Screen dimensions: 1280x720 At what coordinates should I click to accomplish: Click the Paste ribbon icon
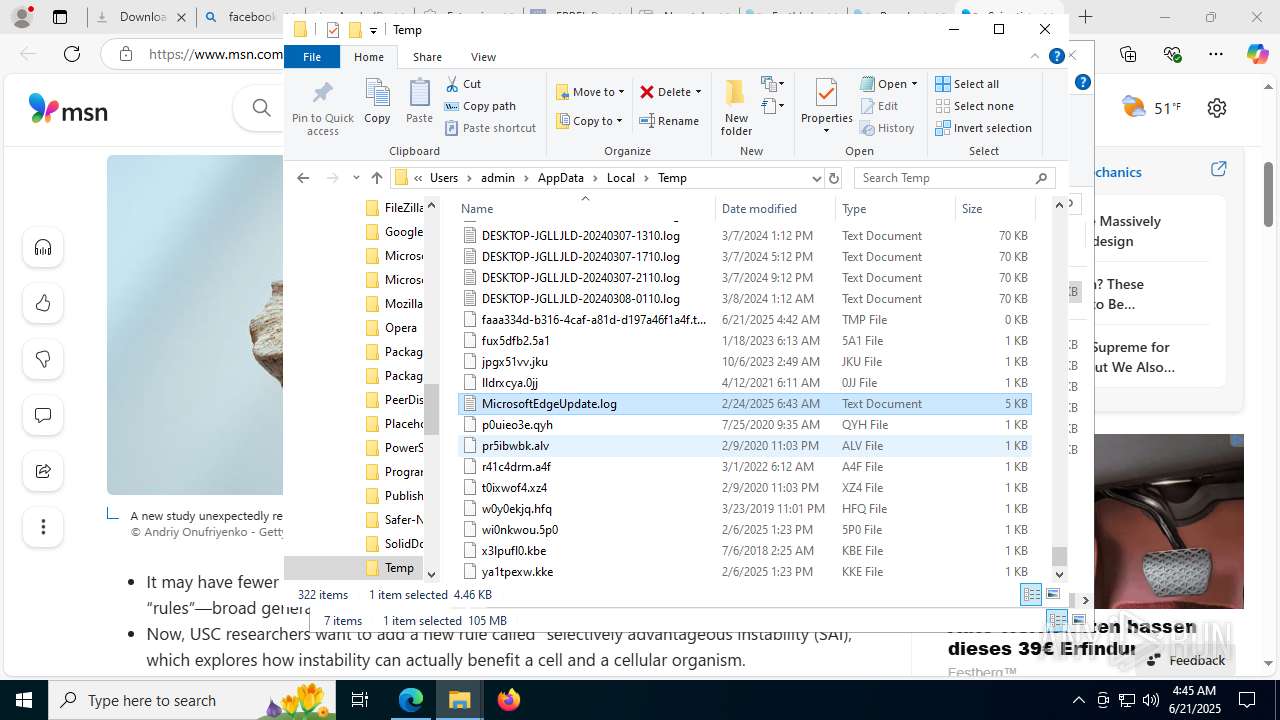coord(419,101)
